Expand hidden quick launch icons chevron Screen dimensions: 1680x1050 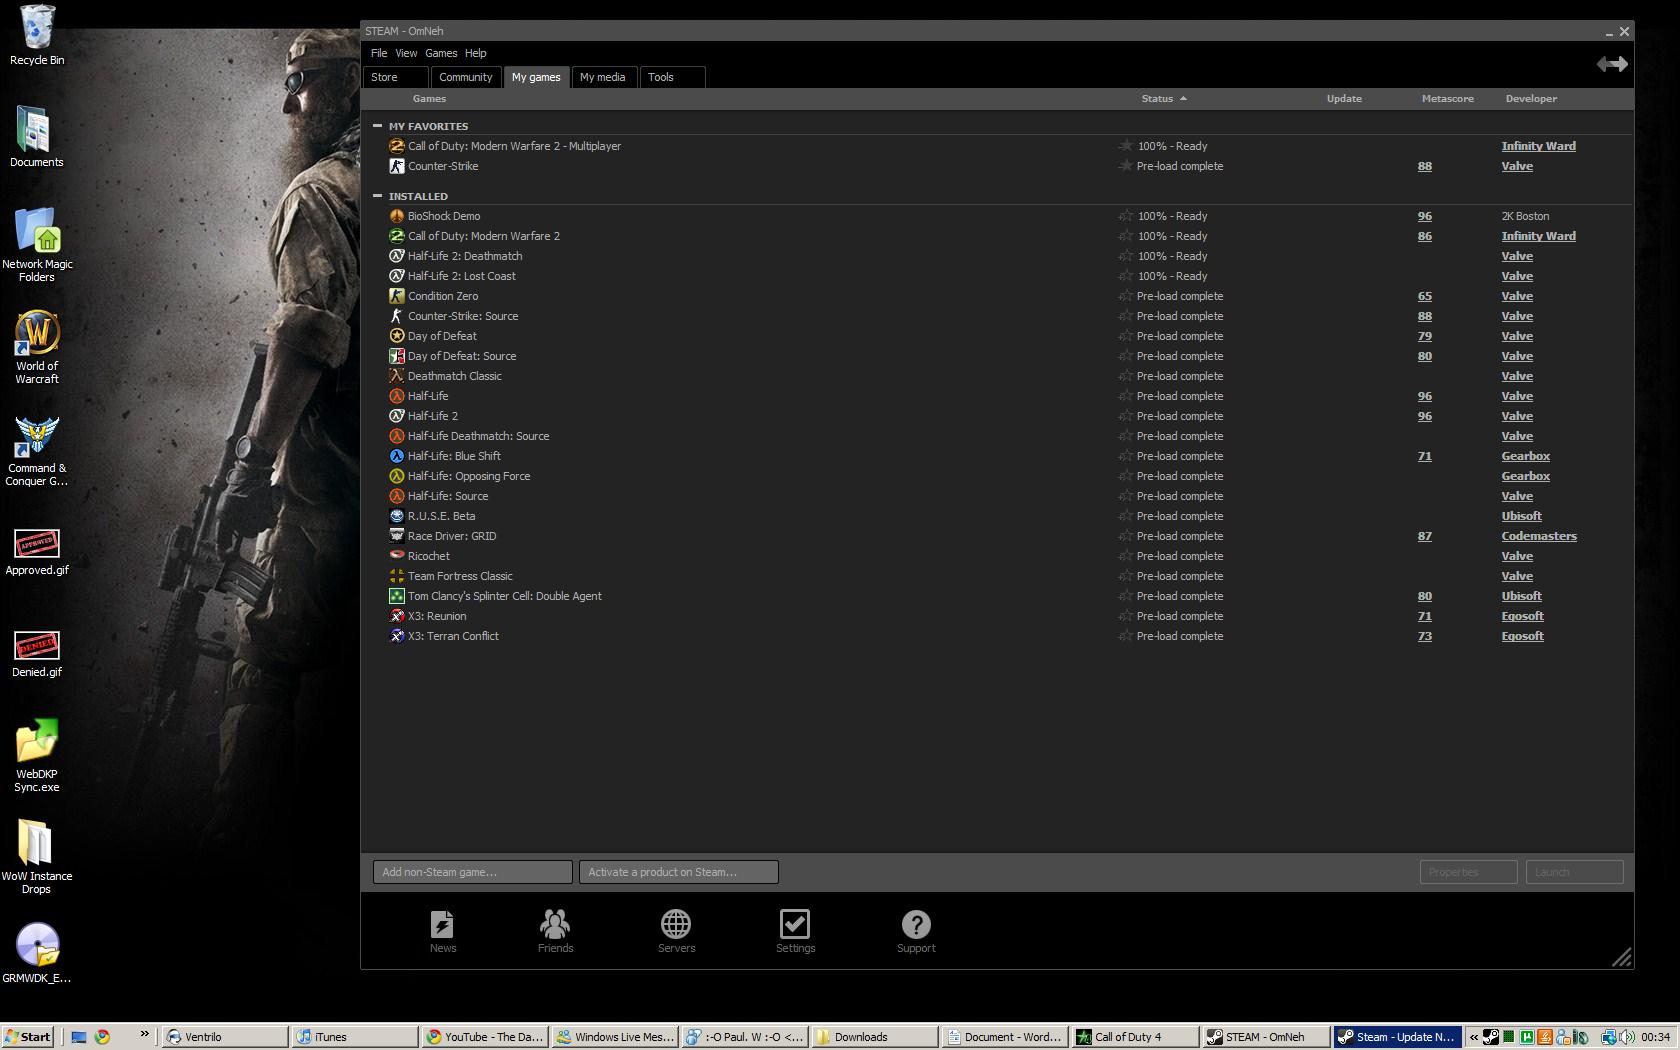144,1034
